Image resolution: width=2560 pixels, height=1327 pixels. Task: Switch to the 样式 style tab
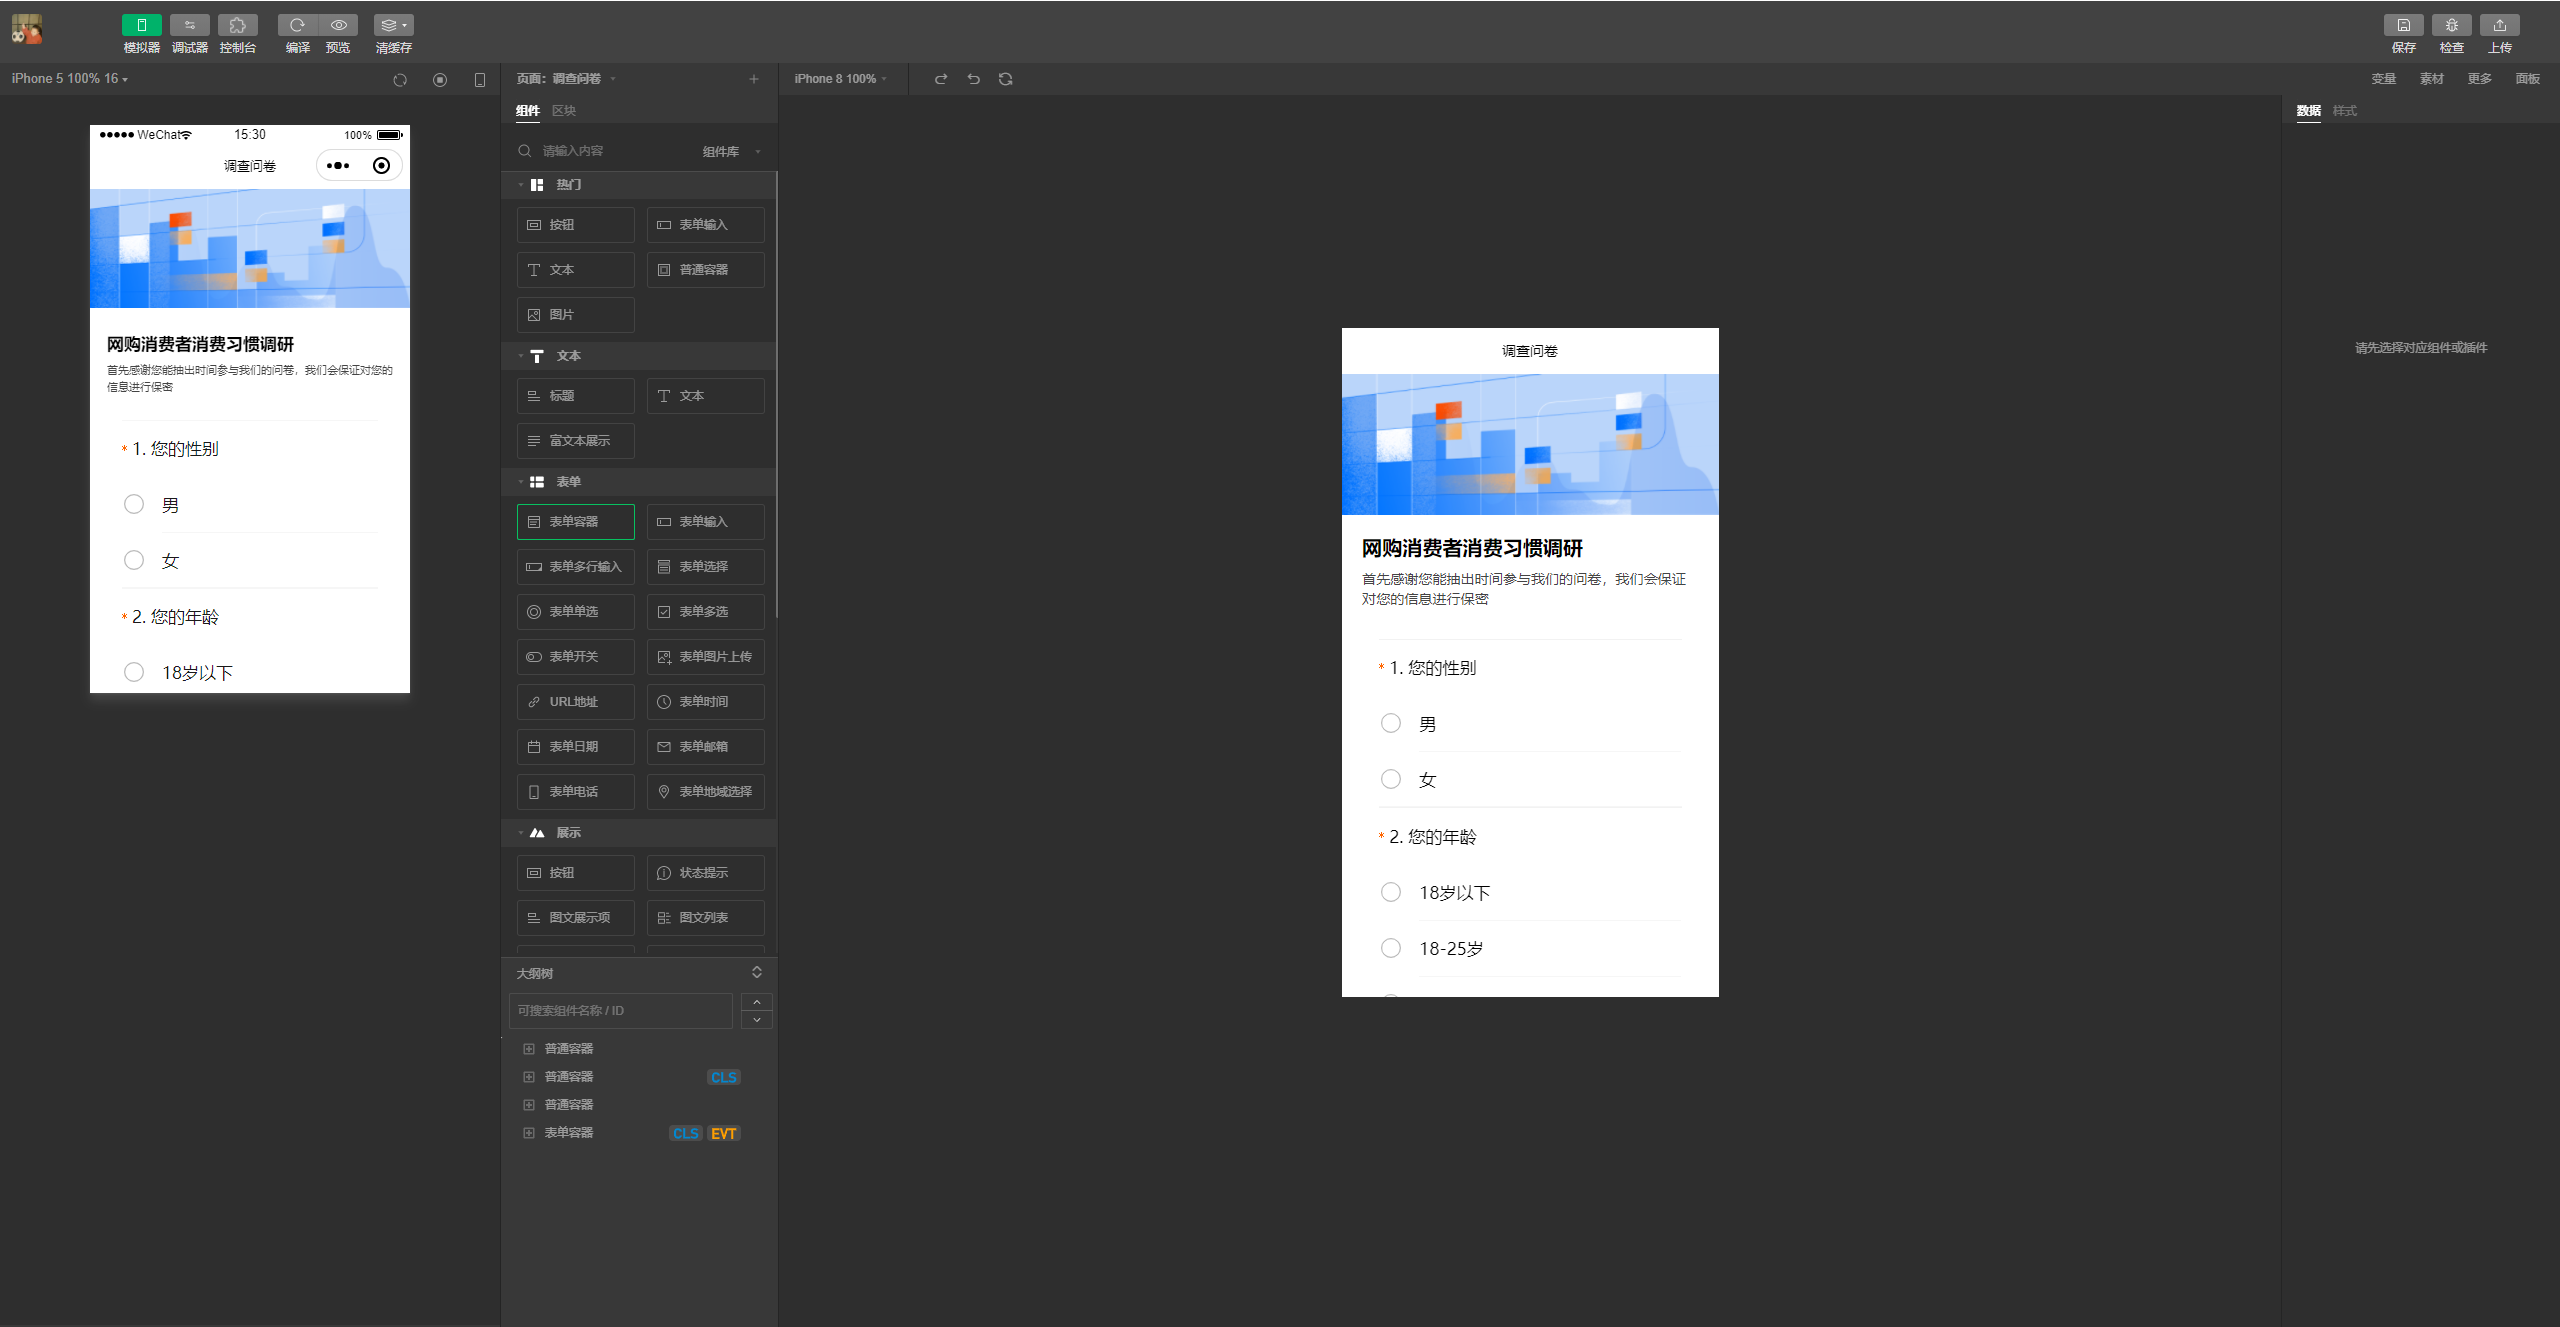(x=2345, y=111)
